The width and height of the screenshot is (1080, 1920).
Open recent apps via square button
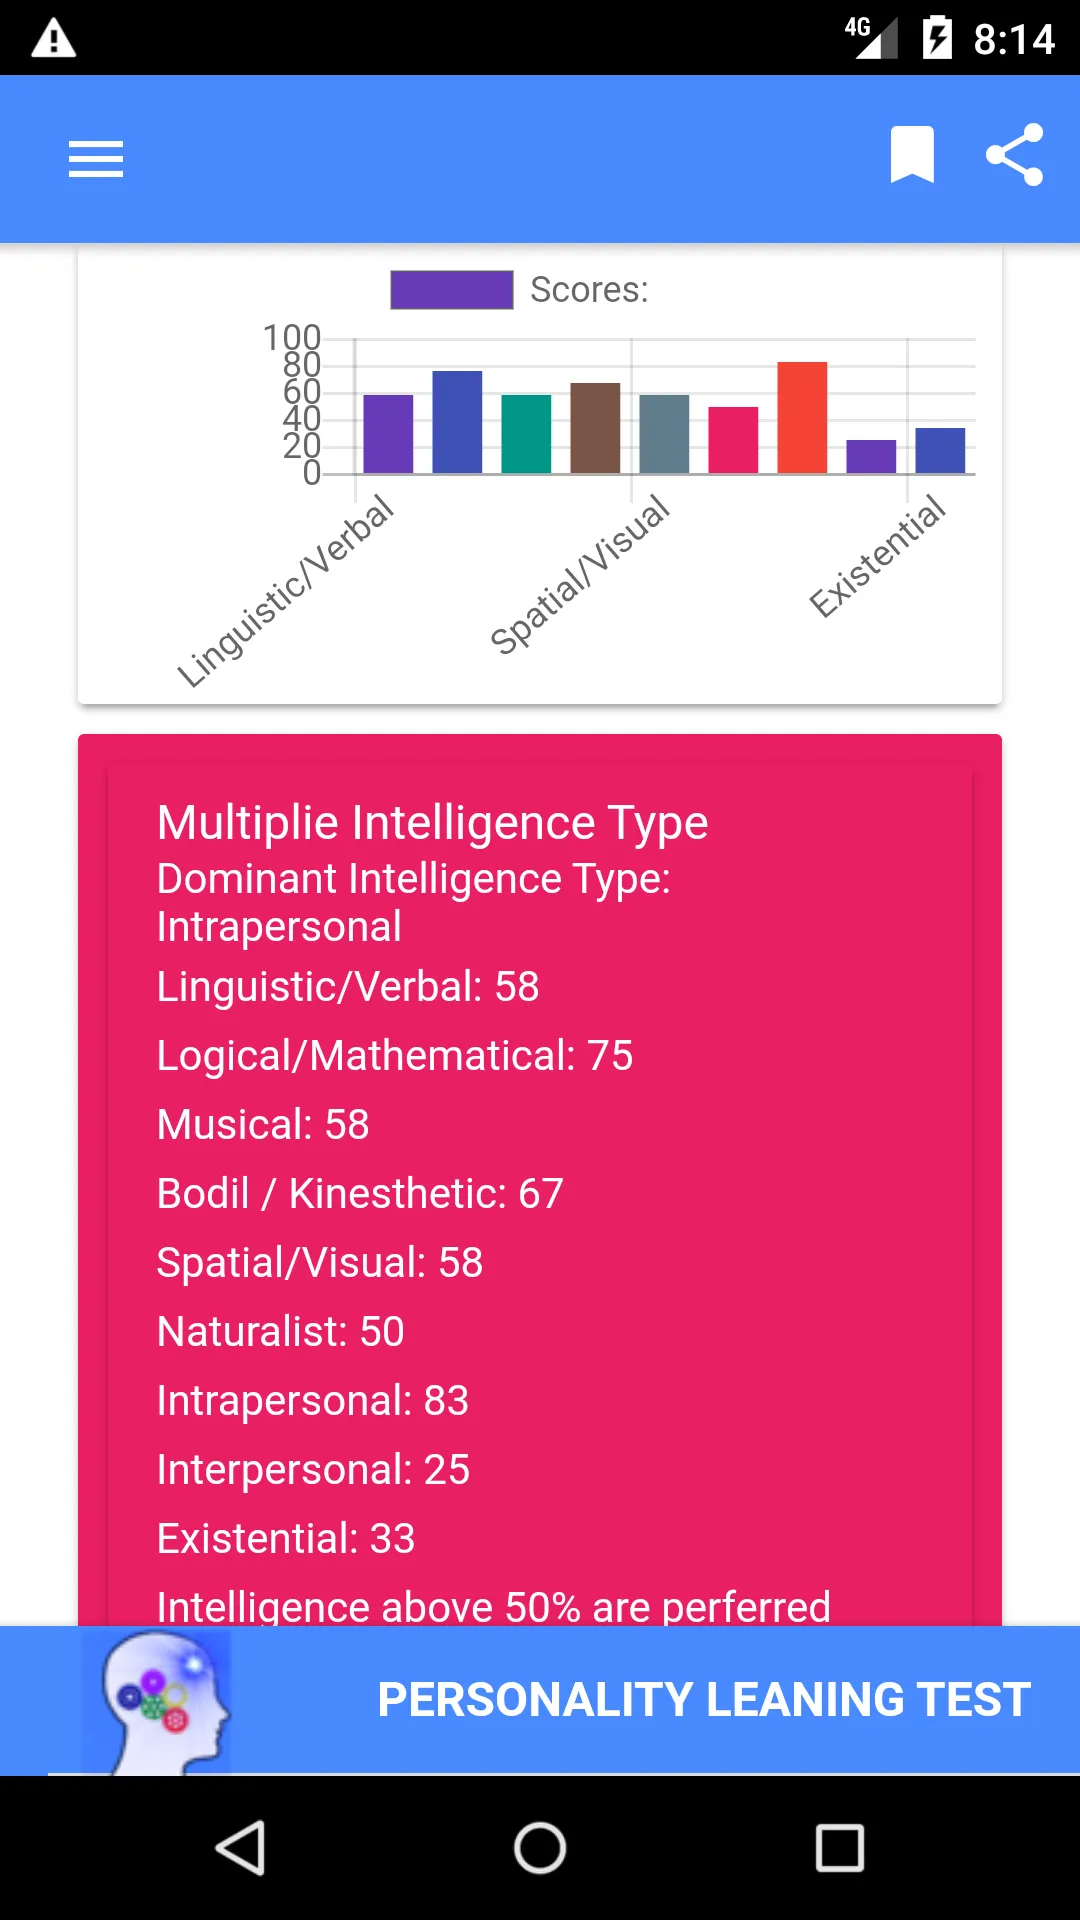point(840,1847)
